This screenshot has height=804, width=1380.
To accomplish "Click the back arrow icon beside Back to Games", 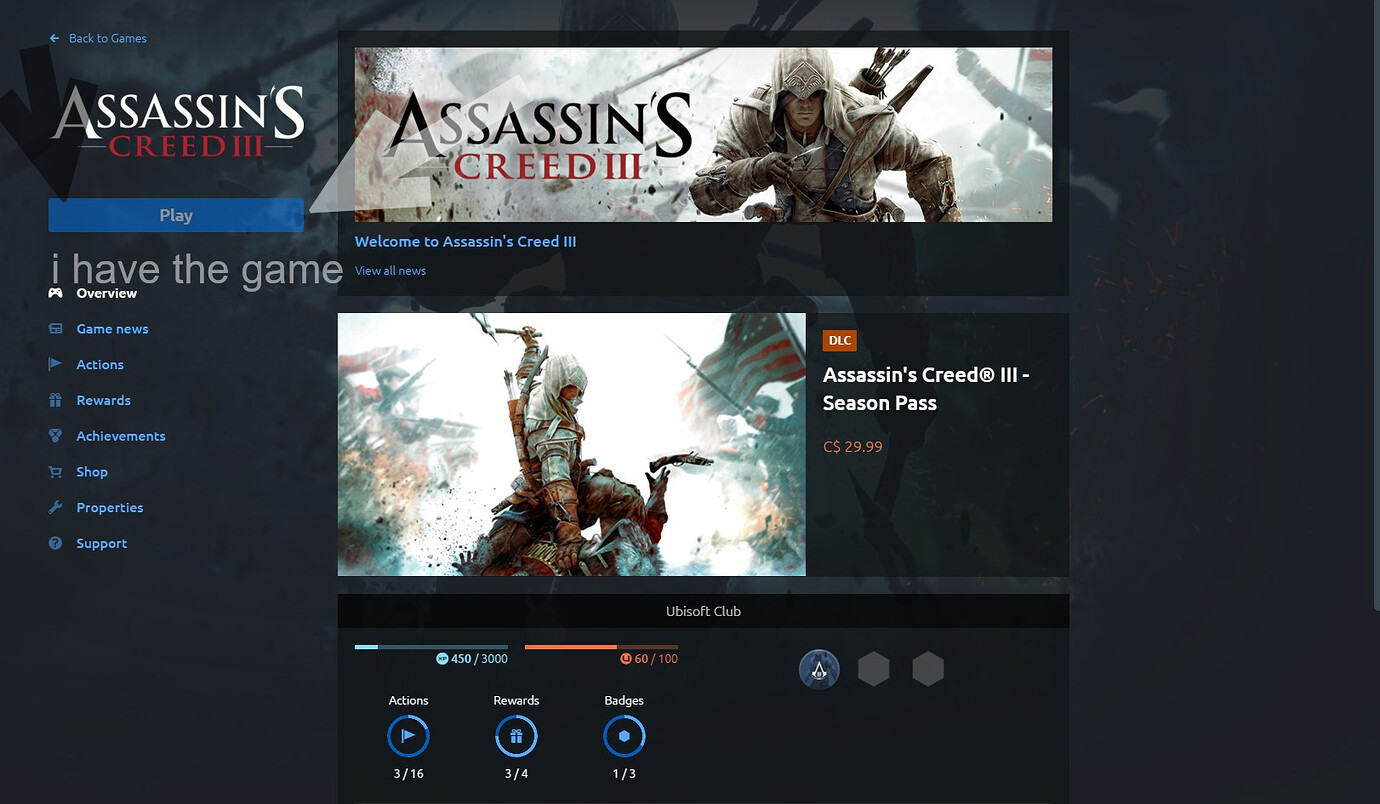I will 54,38.
